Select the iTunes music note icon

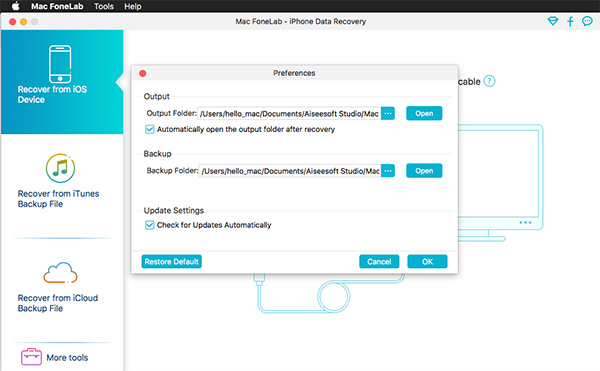pos(60,168)
